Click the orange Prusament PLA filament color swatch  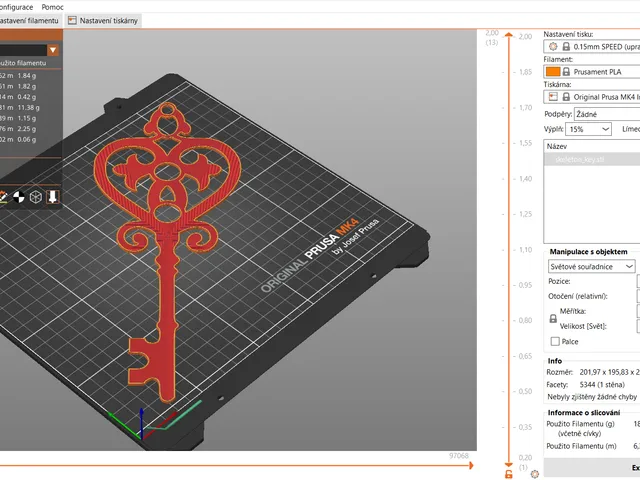[553, 72]
